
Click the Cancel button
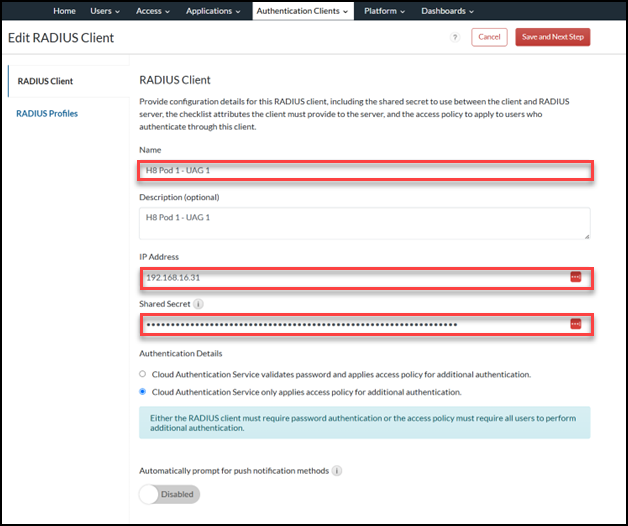pyautogui.click(x=489, y=37)
